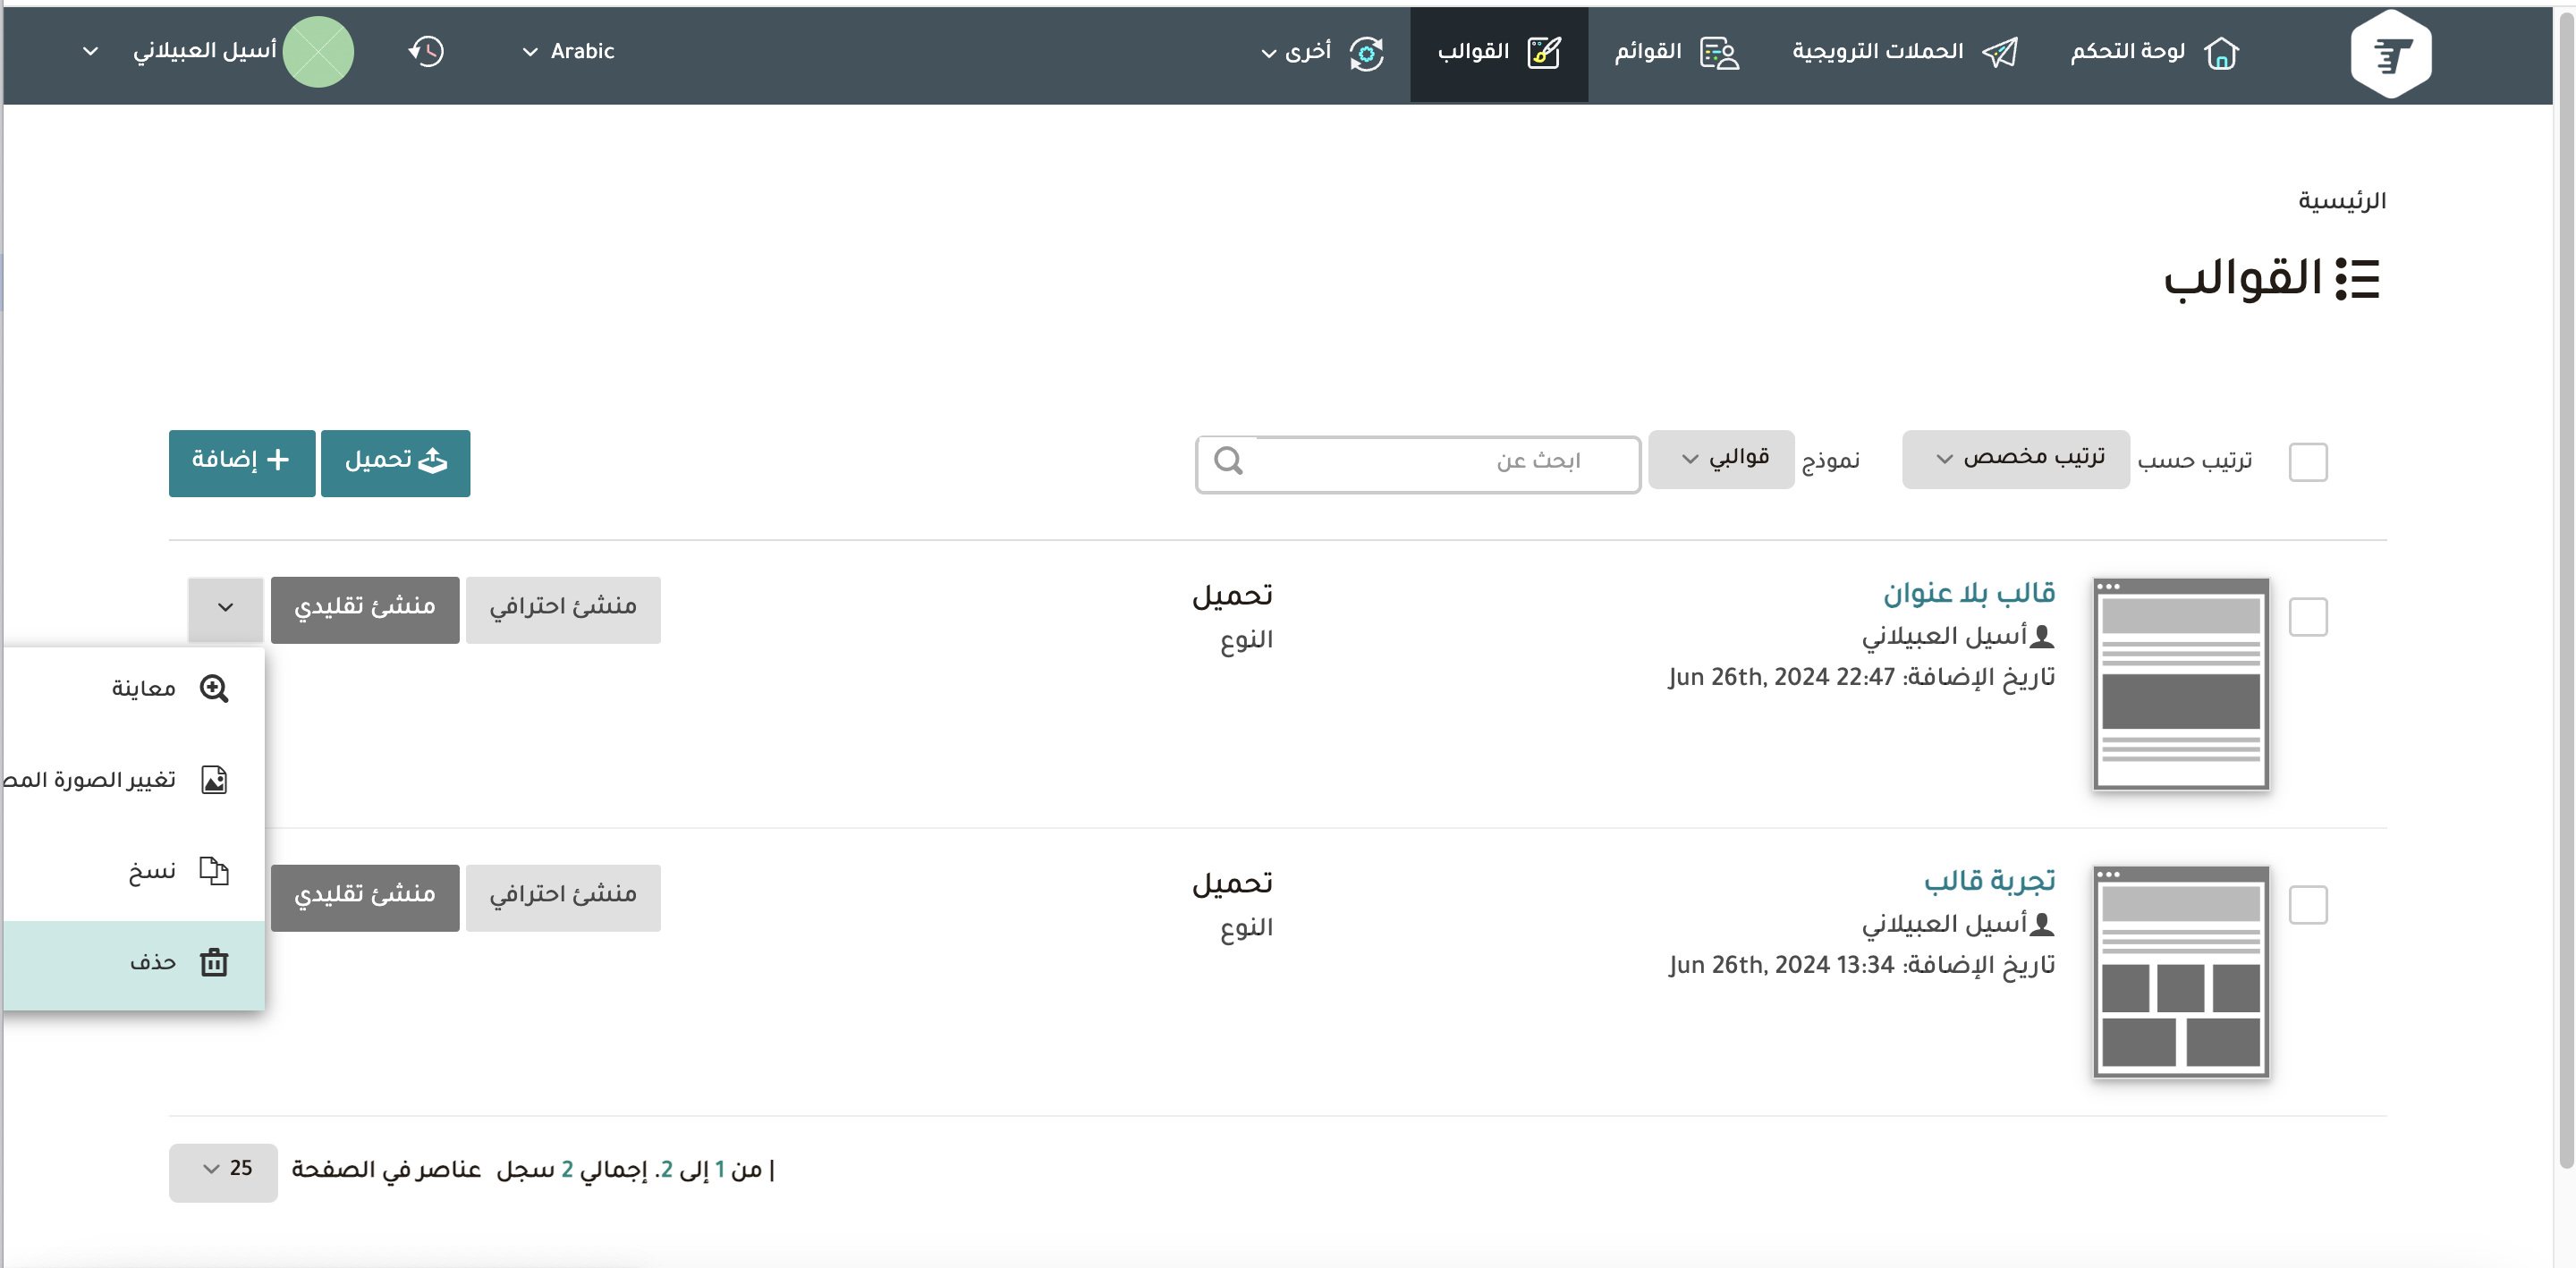Check the box for تجربة قالب
Screen dimensions: 2576x1268
2308,905
